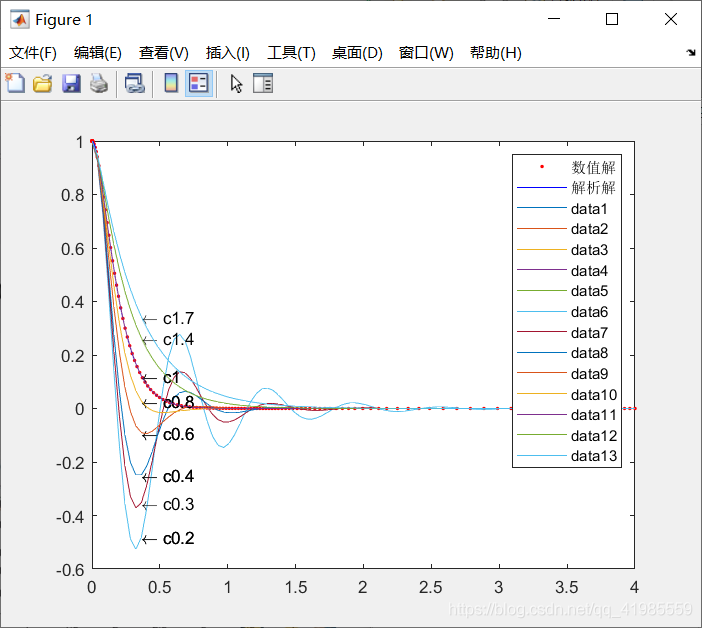The width and height of the screenshot is (702, 628).
Task: Click x-axis tick label 1.5
Action: point(296,587)
